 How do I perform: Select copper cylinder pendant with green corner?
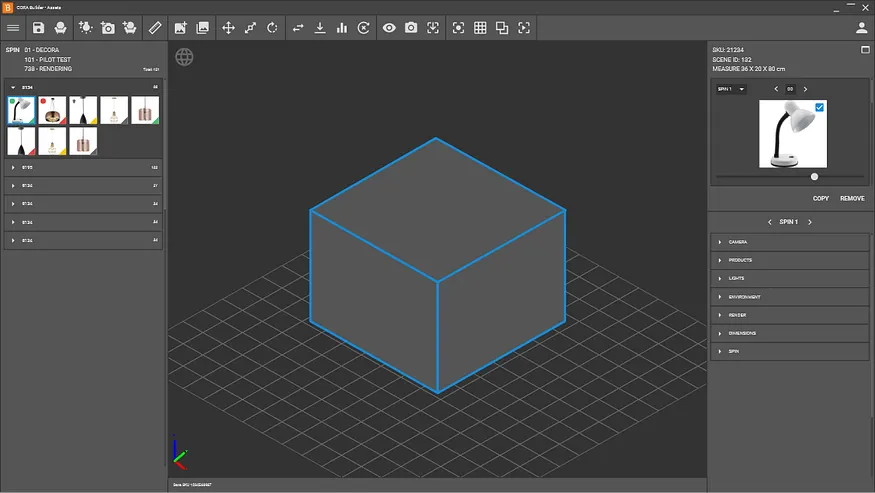click(145, 110)
